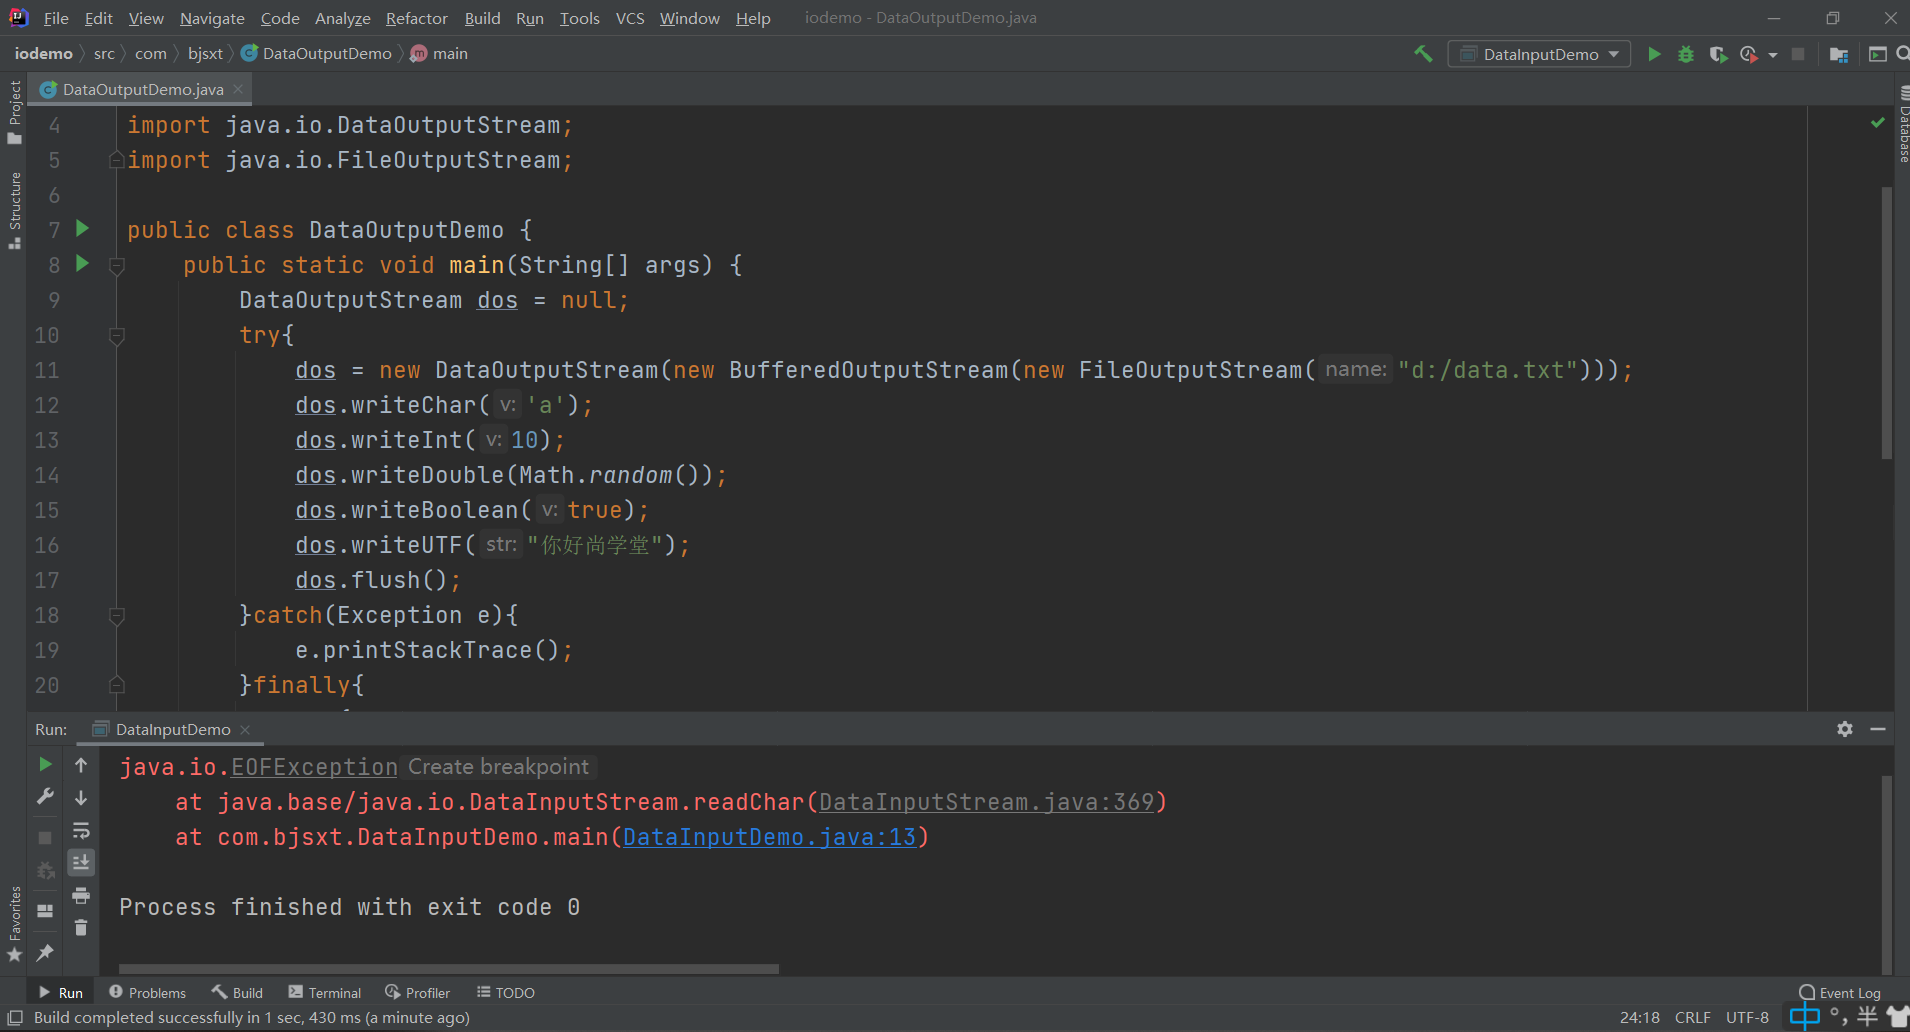This screenshot has height=1032, width=1910.
Task: Select the DataInputDemo run tab
Action: pyautogui.click(x=172, y=729)
